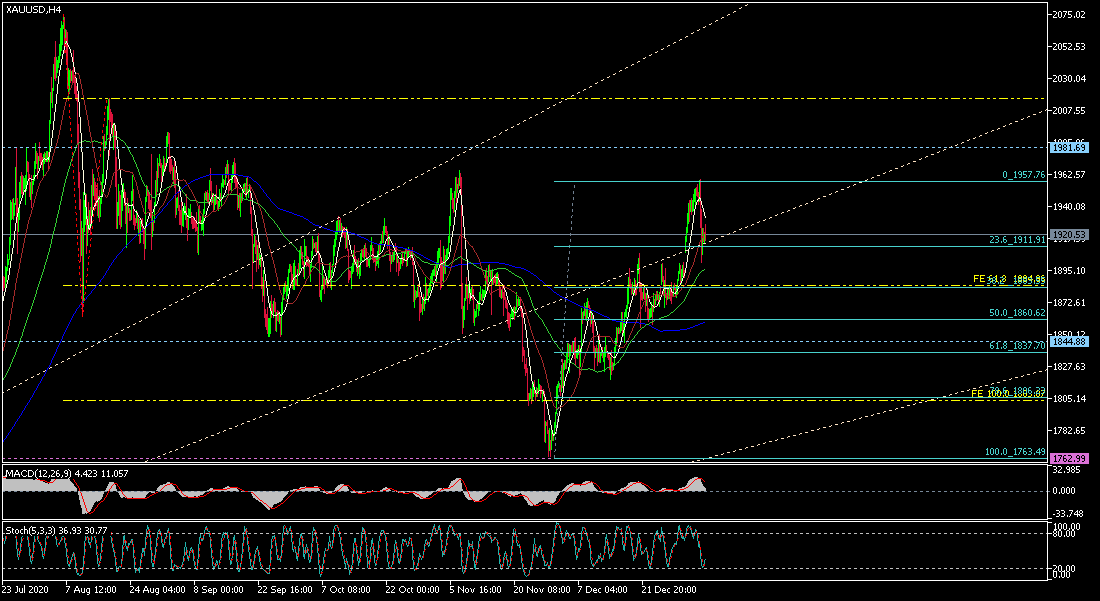Click the XAUUSD,H4 chart title label

32,9
